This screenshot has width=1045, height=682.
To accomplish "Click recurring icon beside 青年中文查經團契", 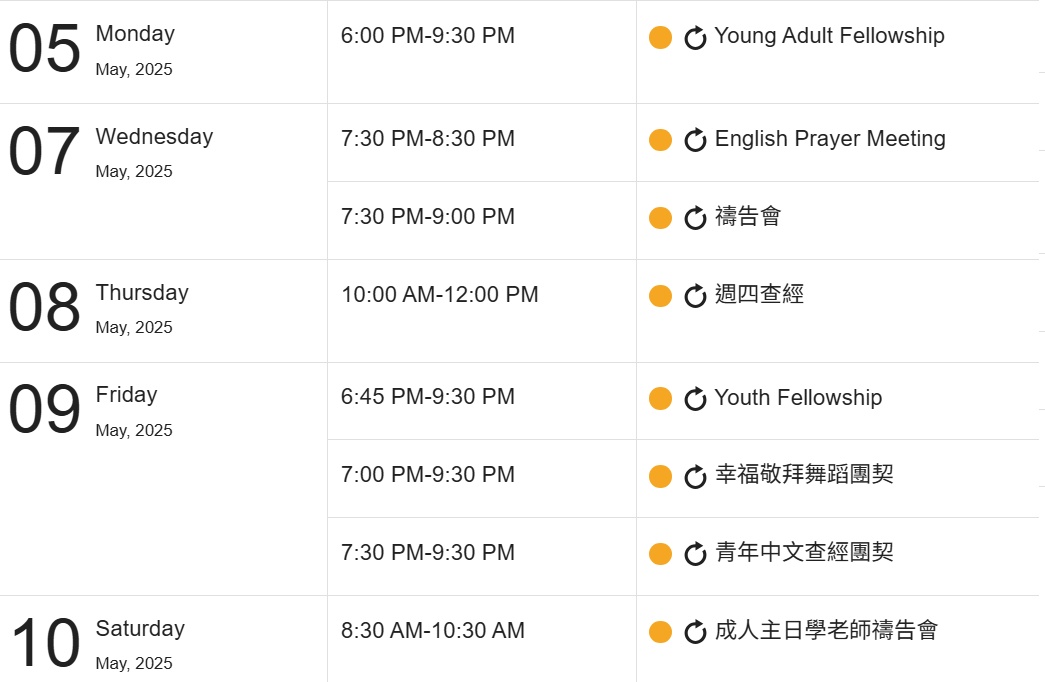I will coord(695,554).
